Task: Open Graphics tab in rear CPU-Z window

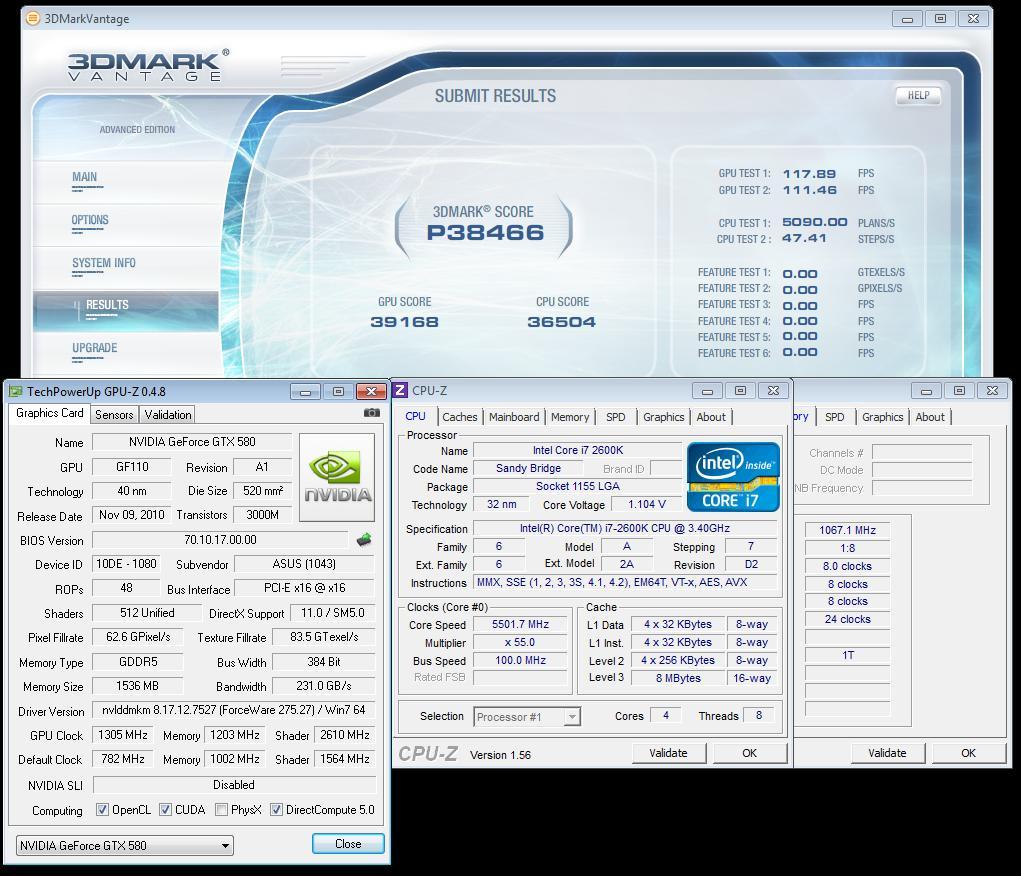Action: click(882, 417)
